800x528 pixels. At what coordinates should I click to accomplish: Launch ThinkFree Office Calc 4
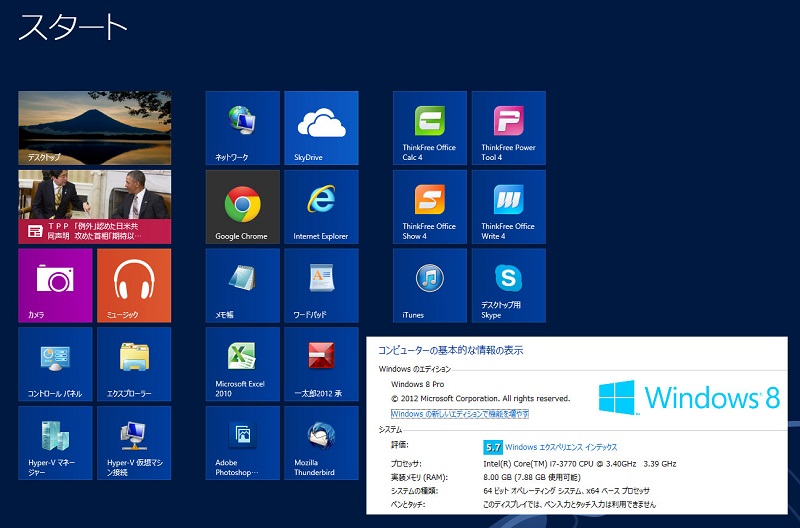430,128
